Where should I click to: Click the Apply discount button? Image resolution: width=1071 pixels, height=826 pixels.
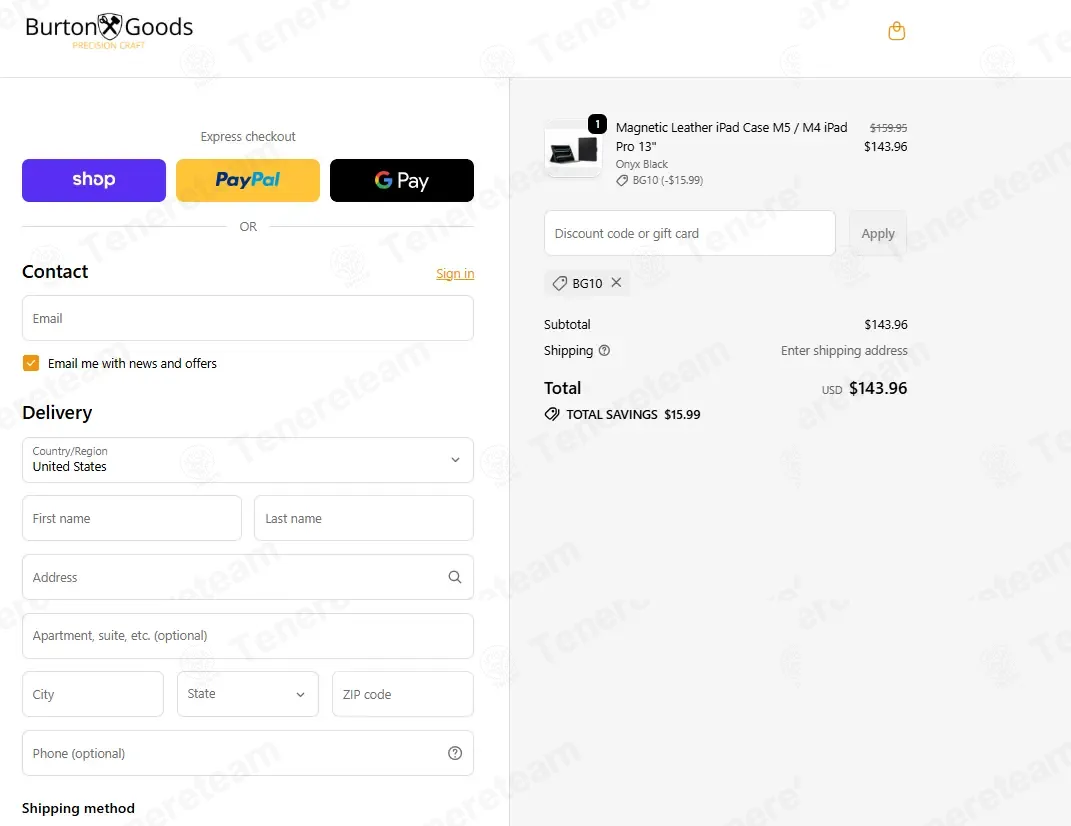click(878, 234)
